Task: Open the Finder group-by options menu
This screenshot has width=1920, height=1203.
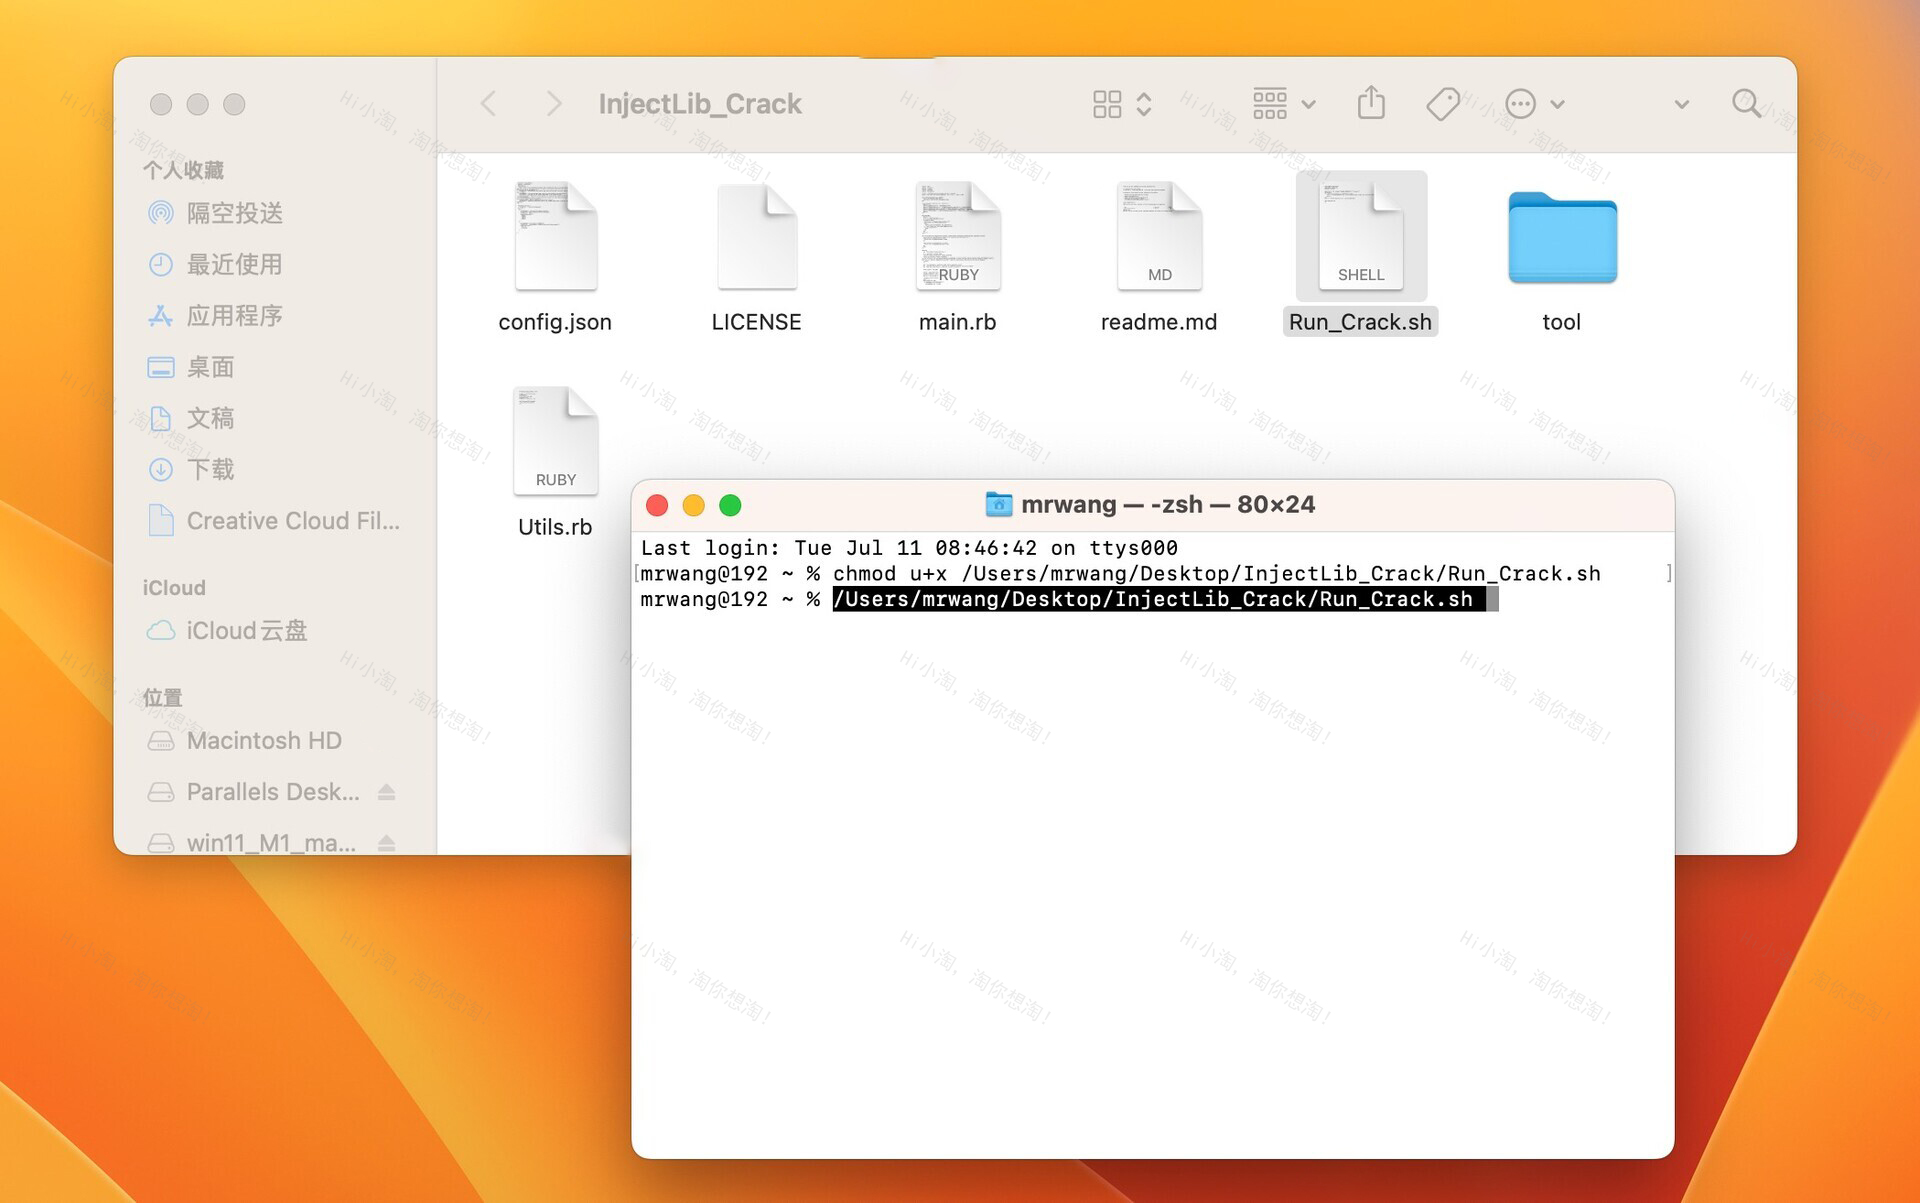Action: click(1284, 104)
